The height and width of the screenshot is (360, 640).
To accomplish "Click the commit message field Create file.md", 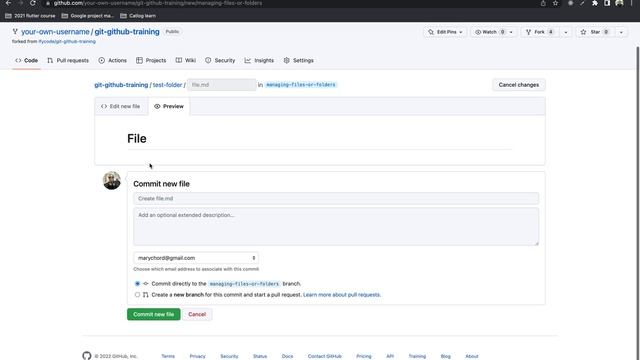I will click(x=336, y=198).
